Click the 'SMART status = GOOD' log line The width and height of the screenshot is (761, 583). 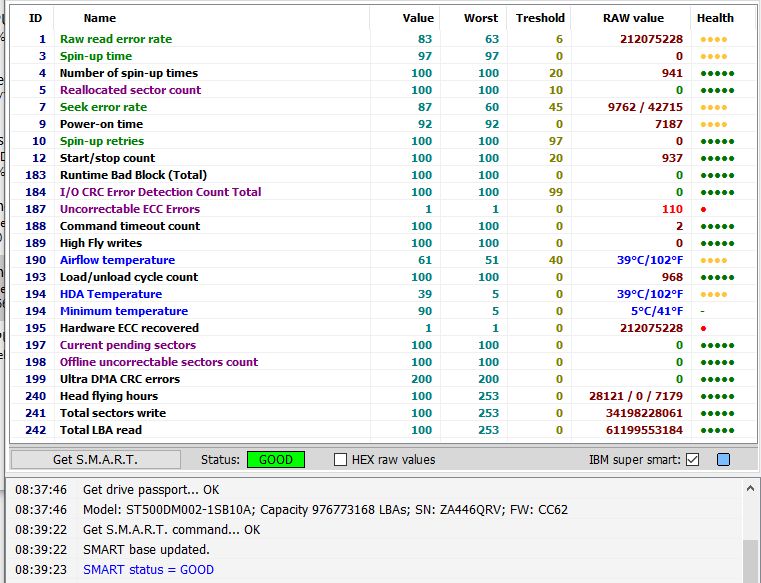pos(148,569)
